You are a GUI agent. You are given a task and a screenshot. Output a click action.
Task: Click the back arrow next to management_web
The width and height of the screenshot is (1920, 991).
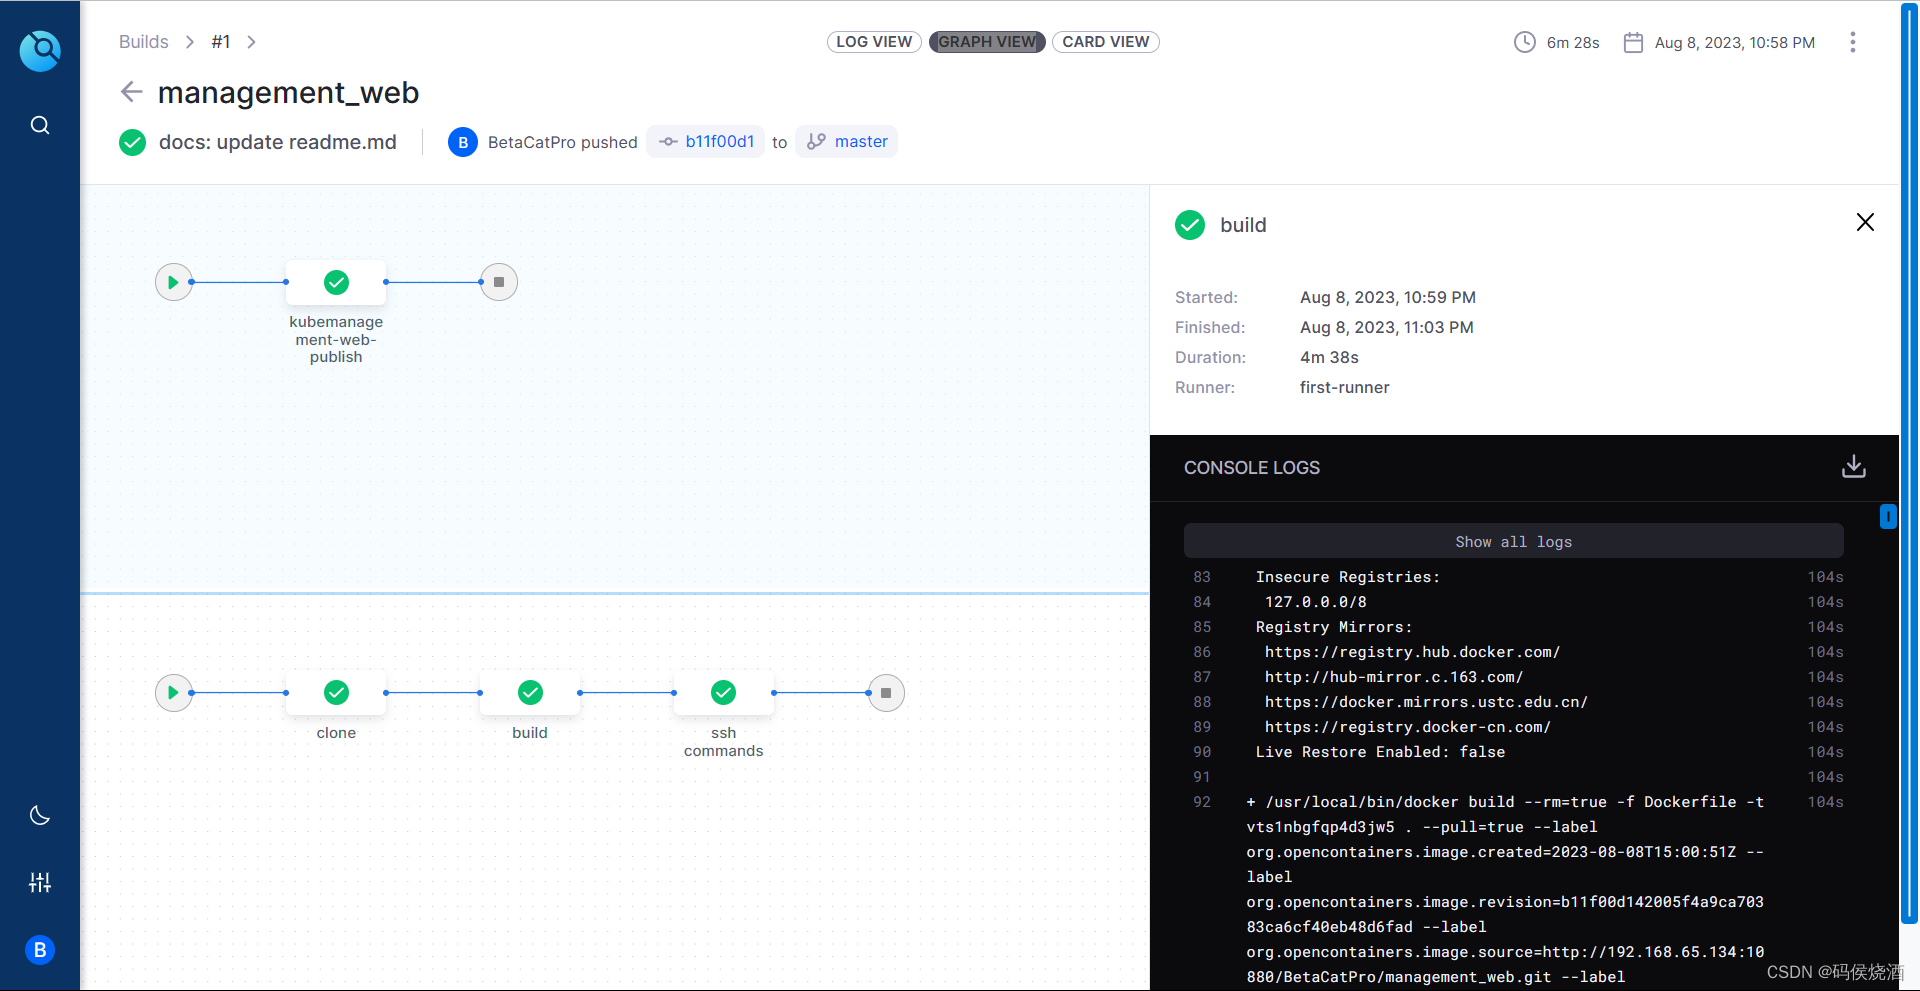pos(131,92)
